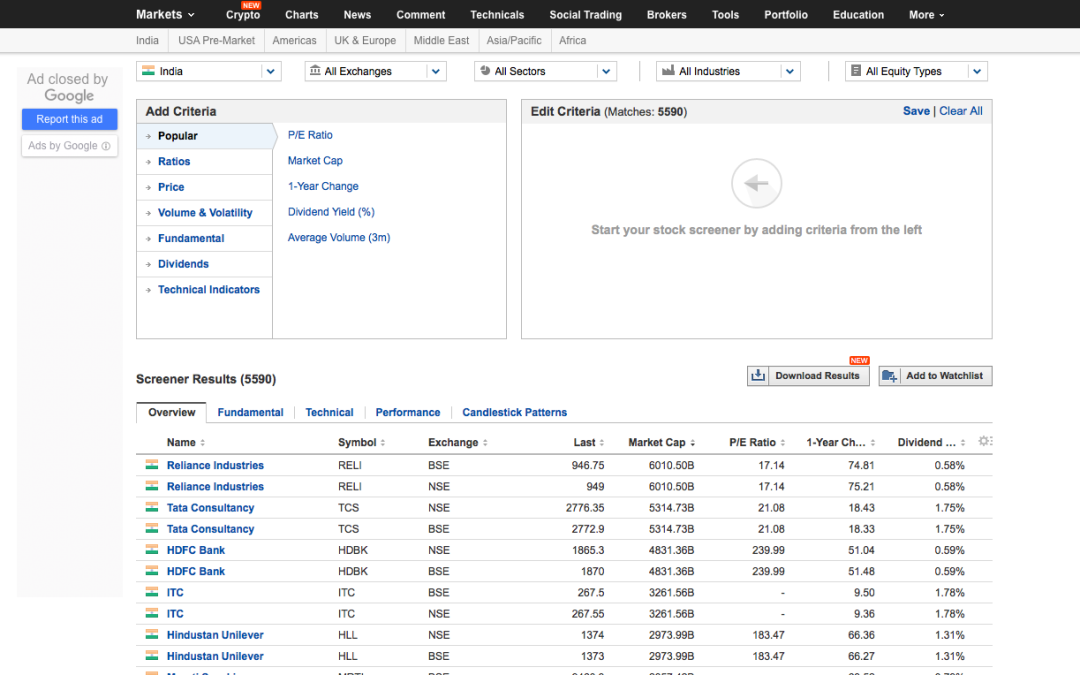Open the Charts menu item

pyautogui.click(x=302, y=14)
